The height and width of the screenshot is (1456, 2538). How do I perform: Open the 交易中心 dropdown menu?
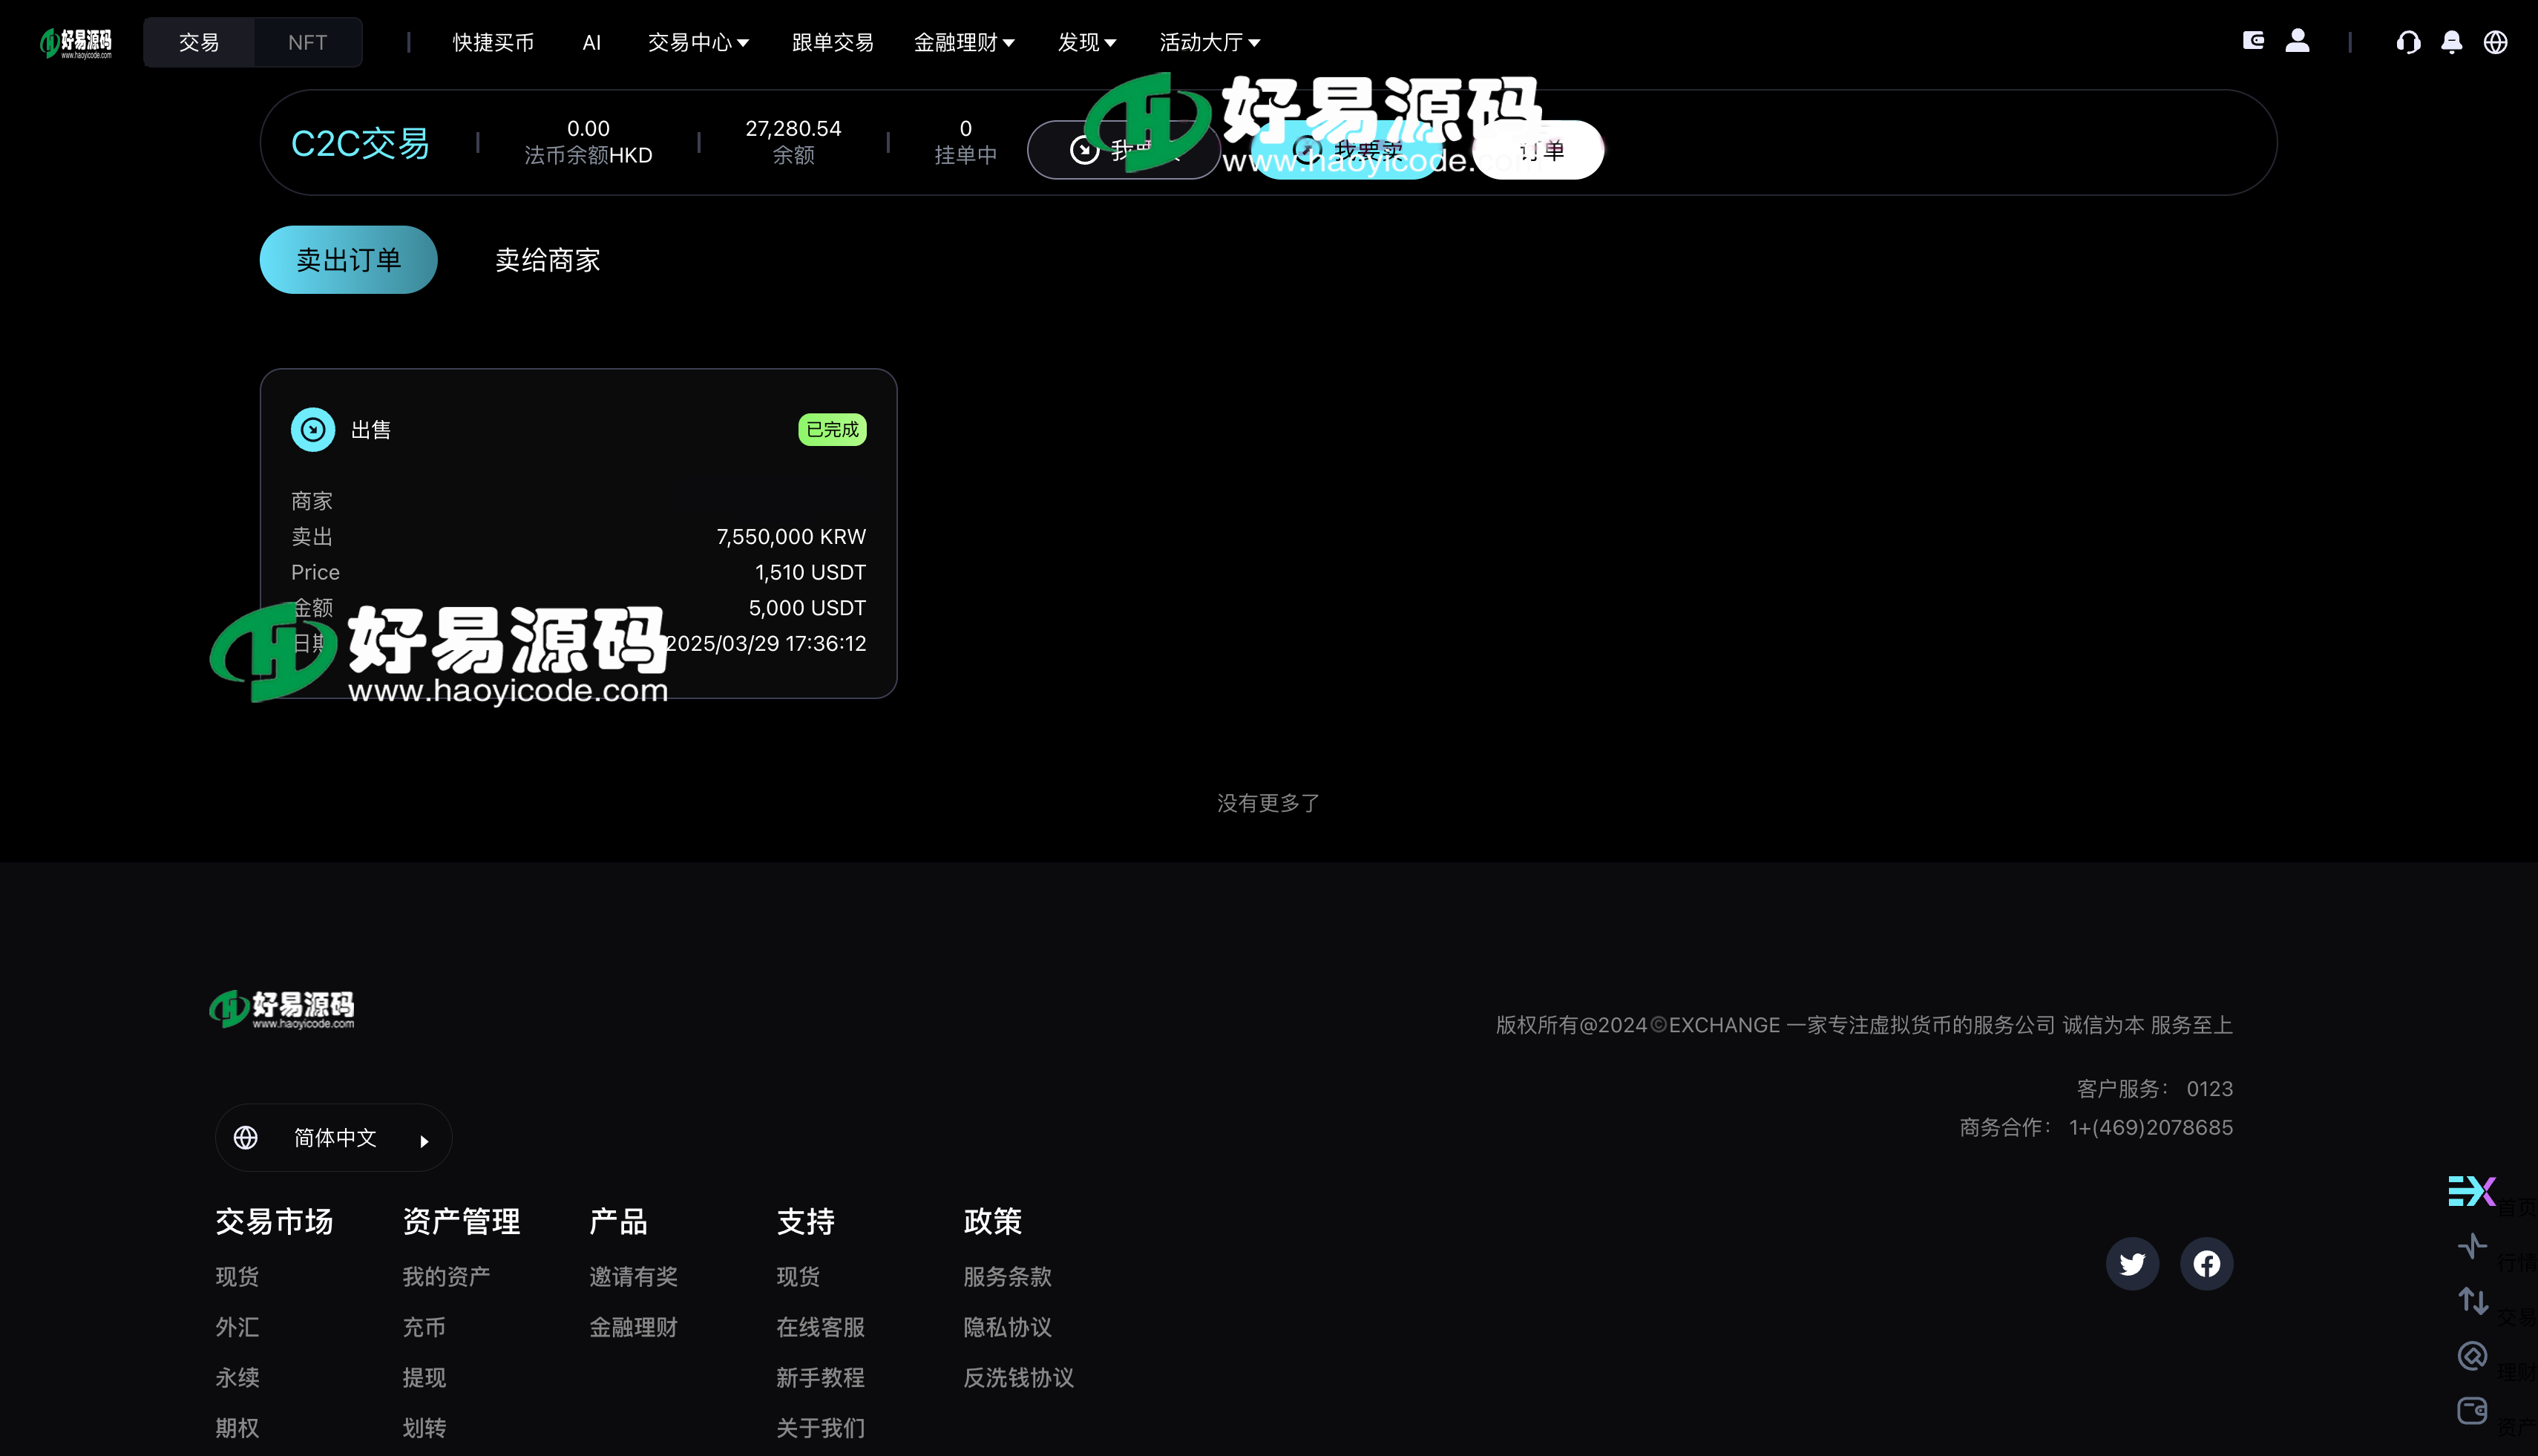tap(697, 42)
